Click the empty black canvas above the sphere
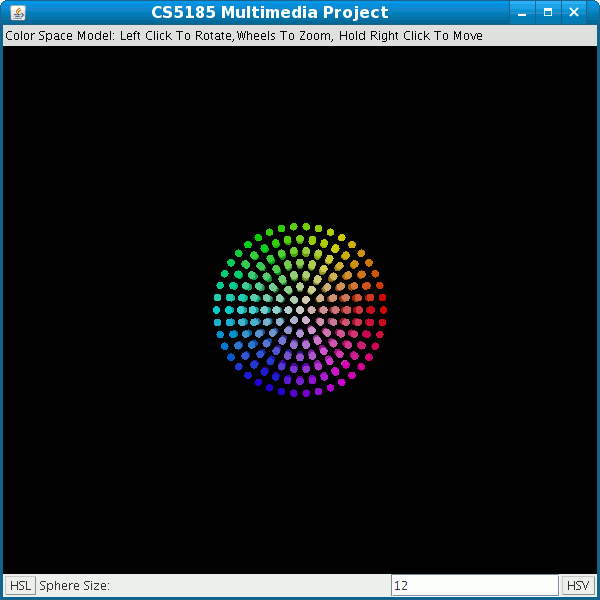600x600 pixels. click(x=300, y=130)
